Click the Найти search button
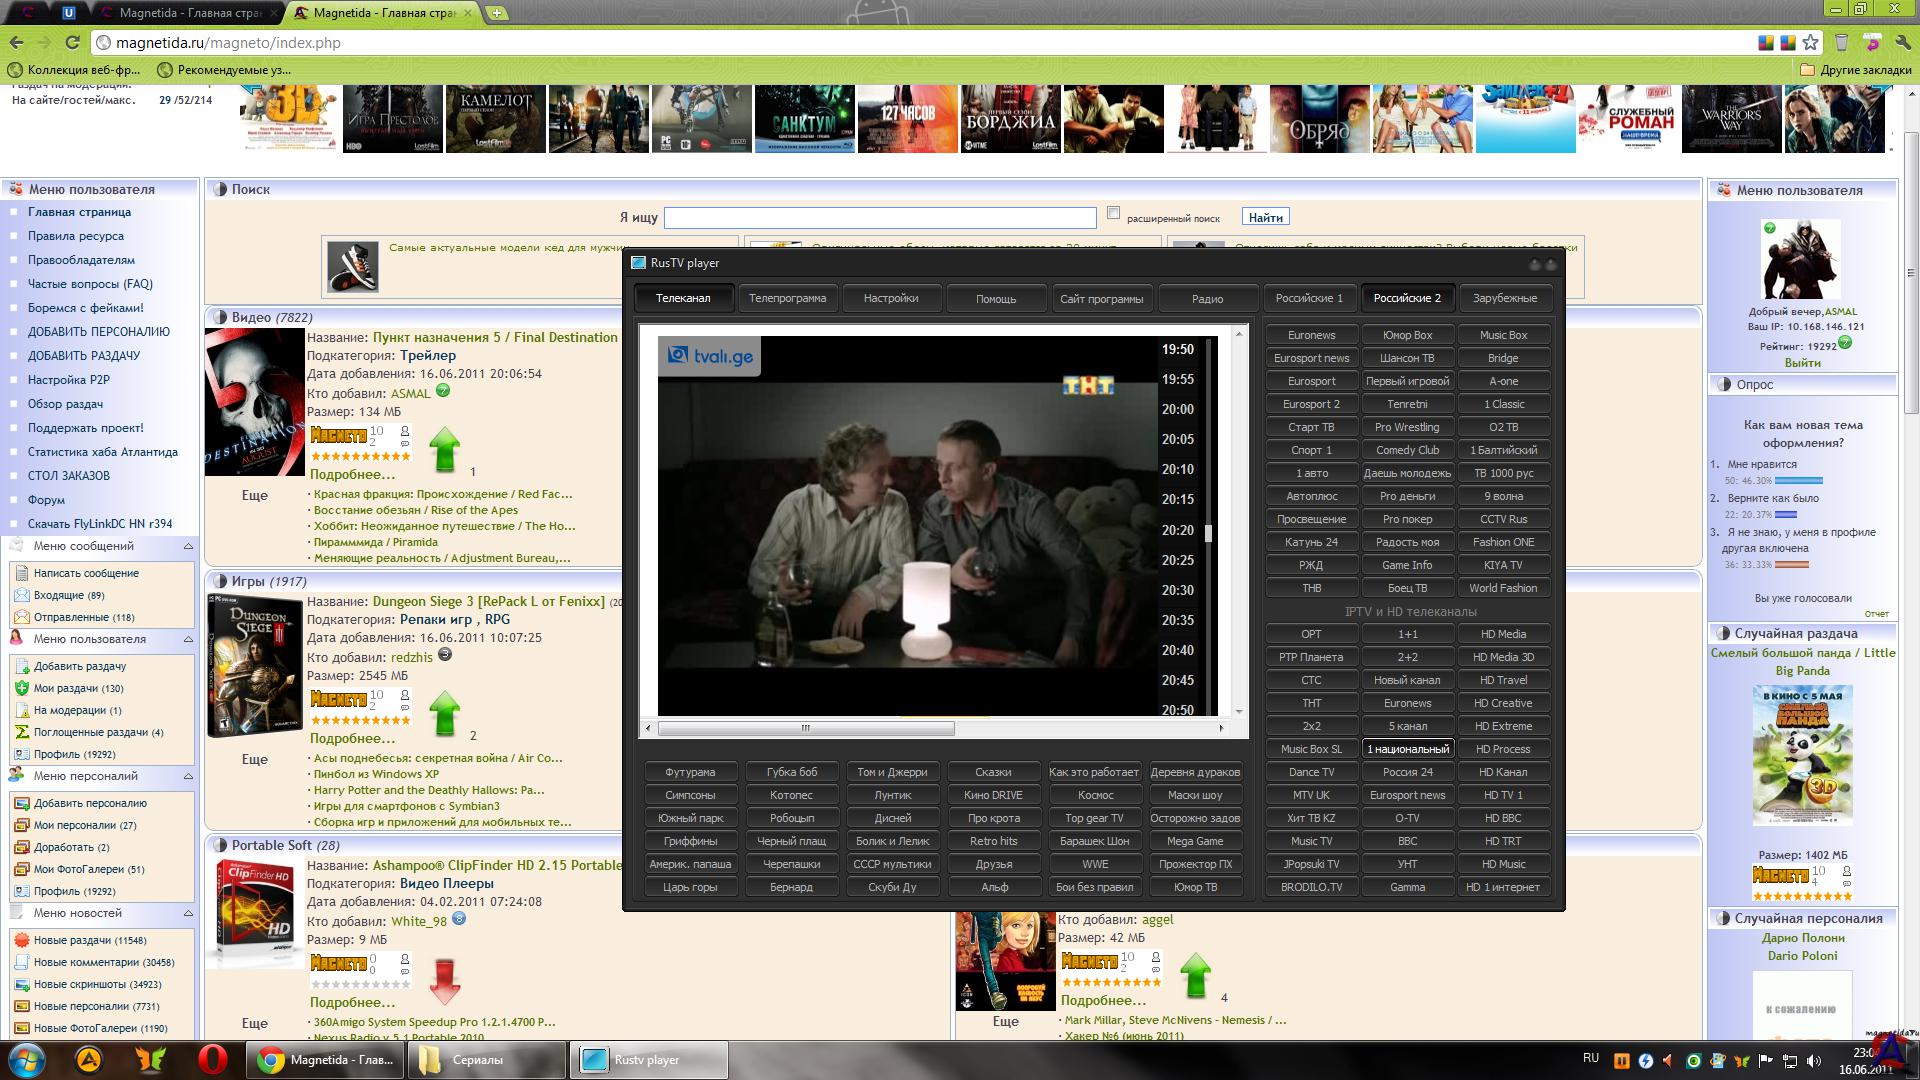 click(1265, 217)
